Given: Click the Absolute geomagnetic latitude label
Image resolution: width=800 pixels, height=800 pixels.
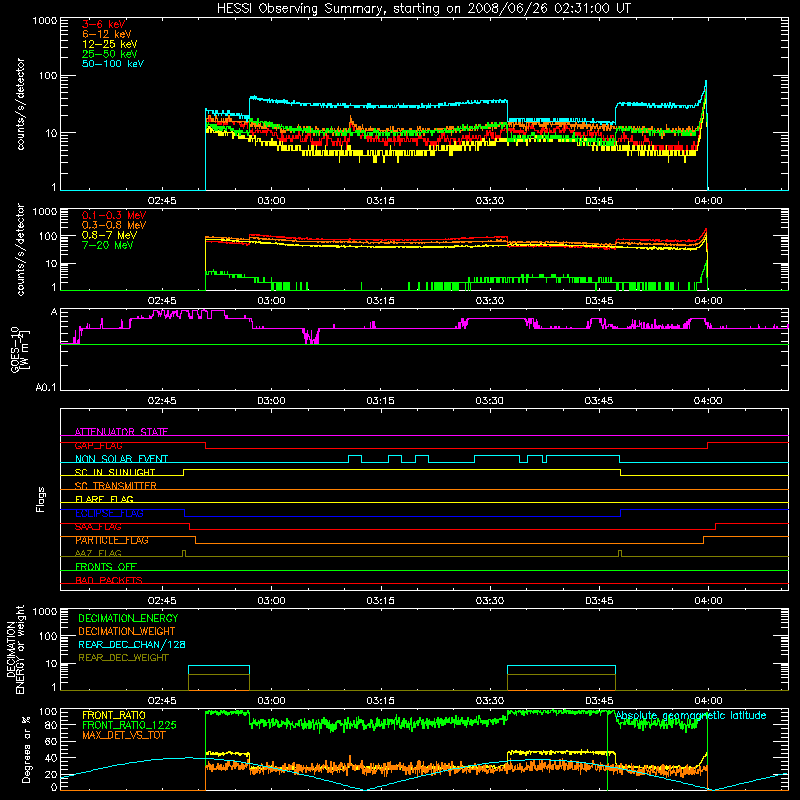Looking at the screenshot, I should pyautogui.click(x=691, y=716).
